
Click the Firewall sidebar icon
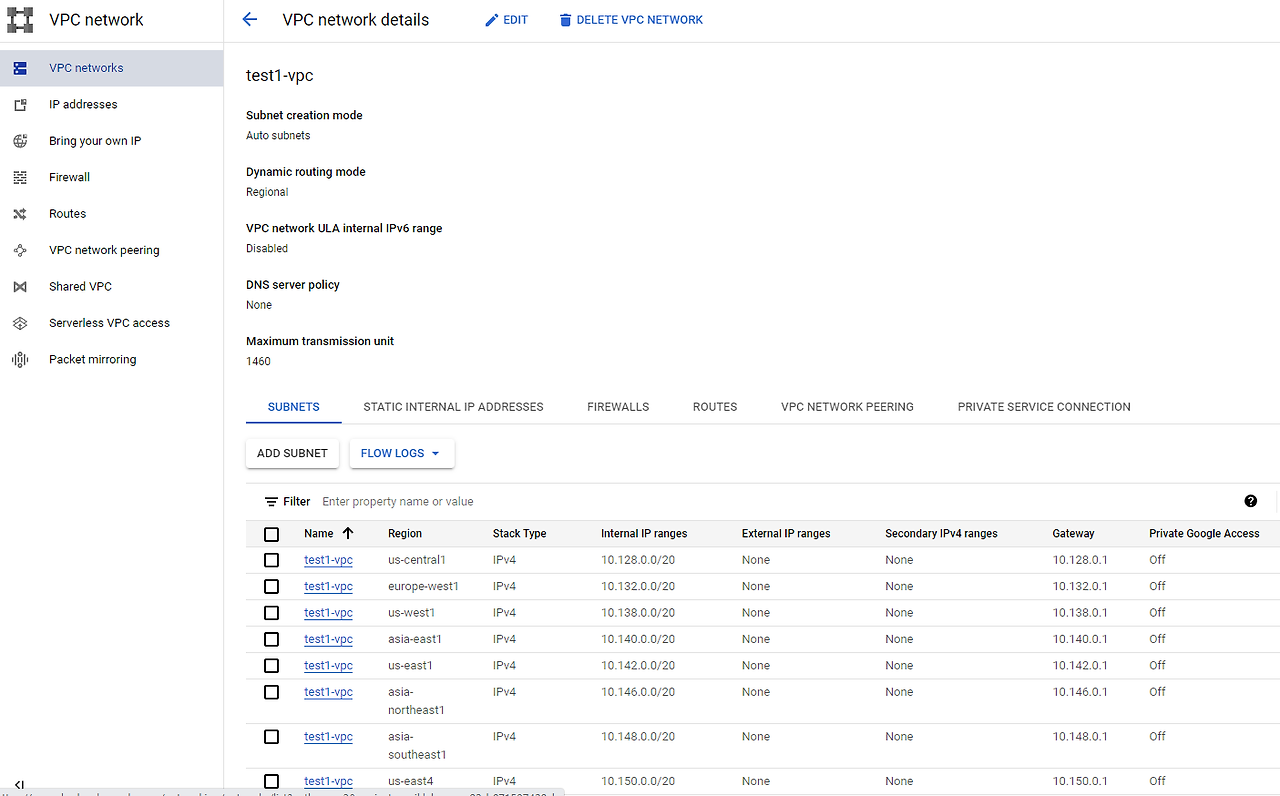(x=20, y=178)
